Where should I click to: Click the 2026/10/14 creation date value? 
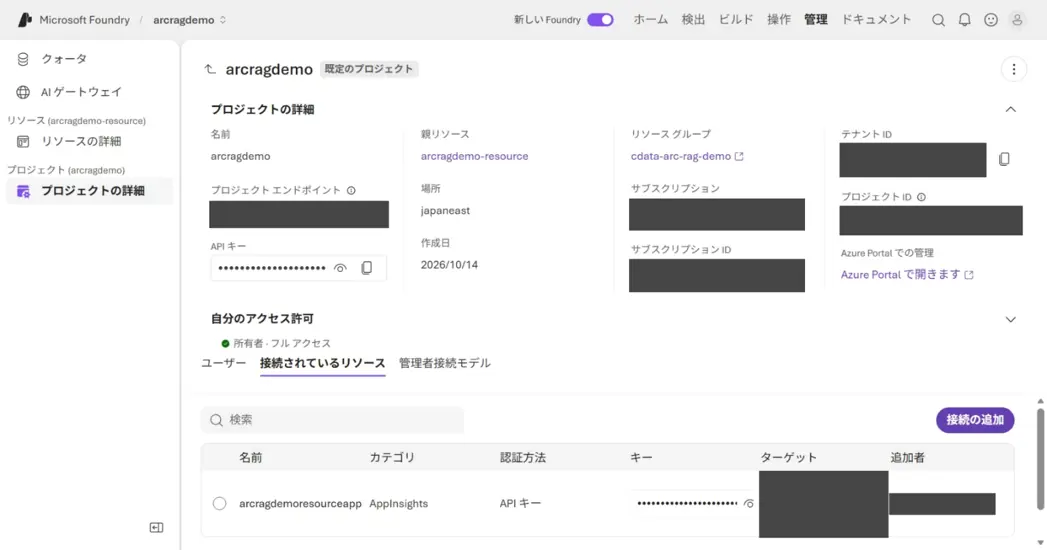449,264
